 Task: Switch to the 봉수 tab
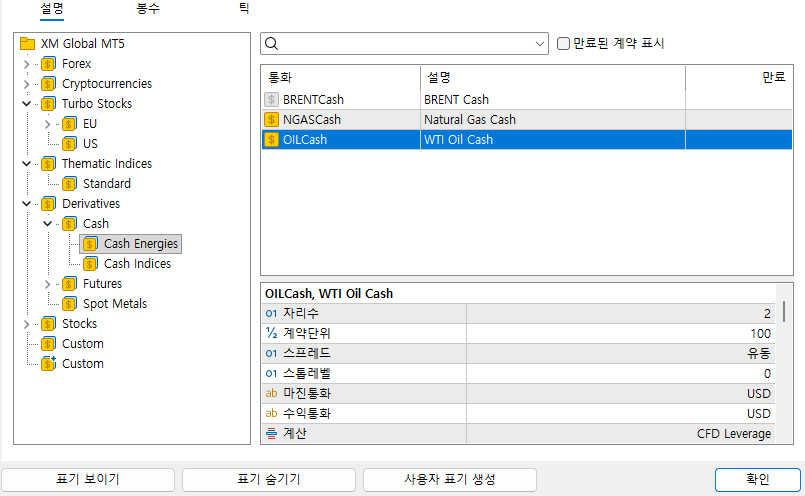(x=147, y=8)
